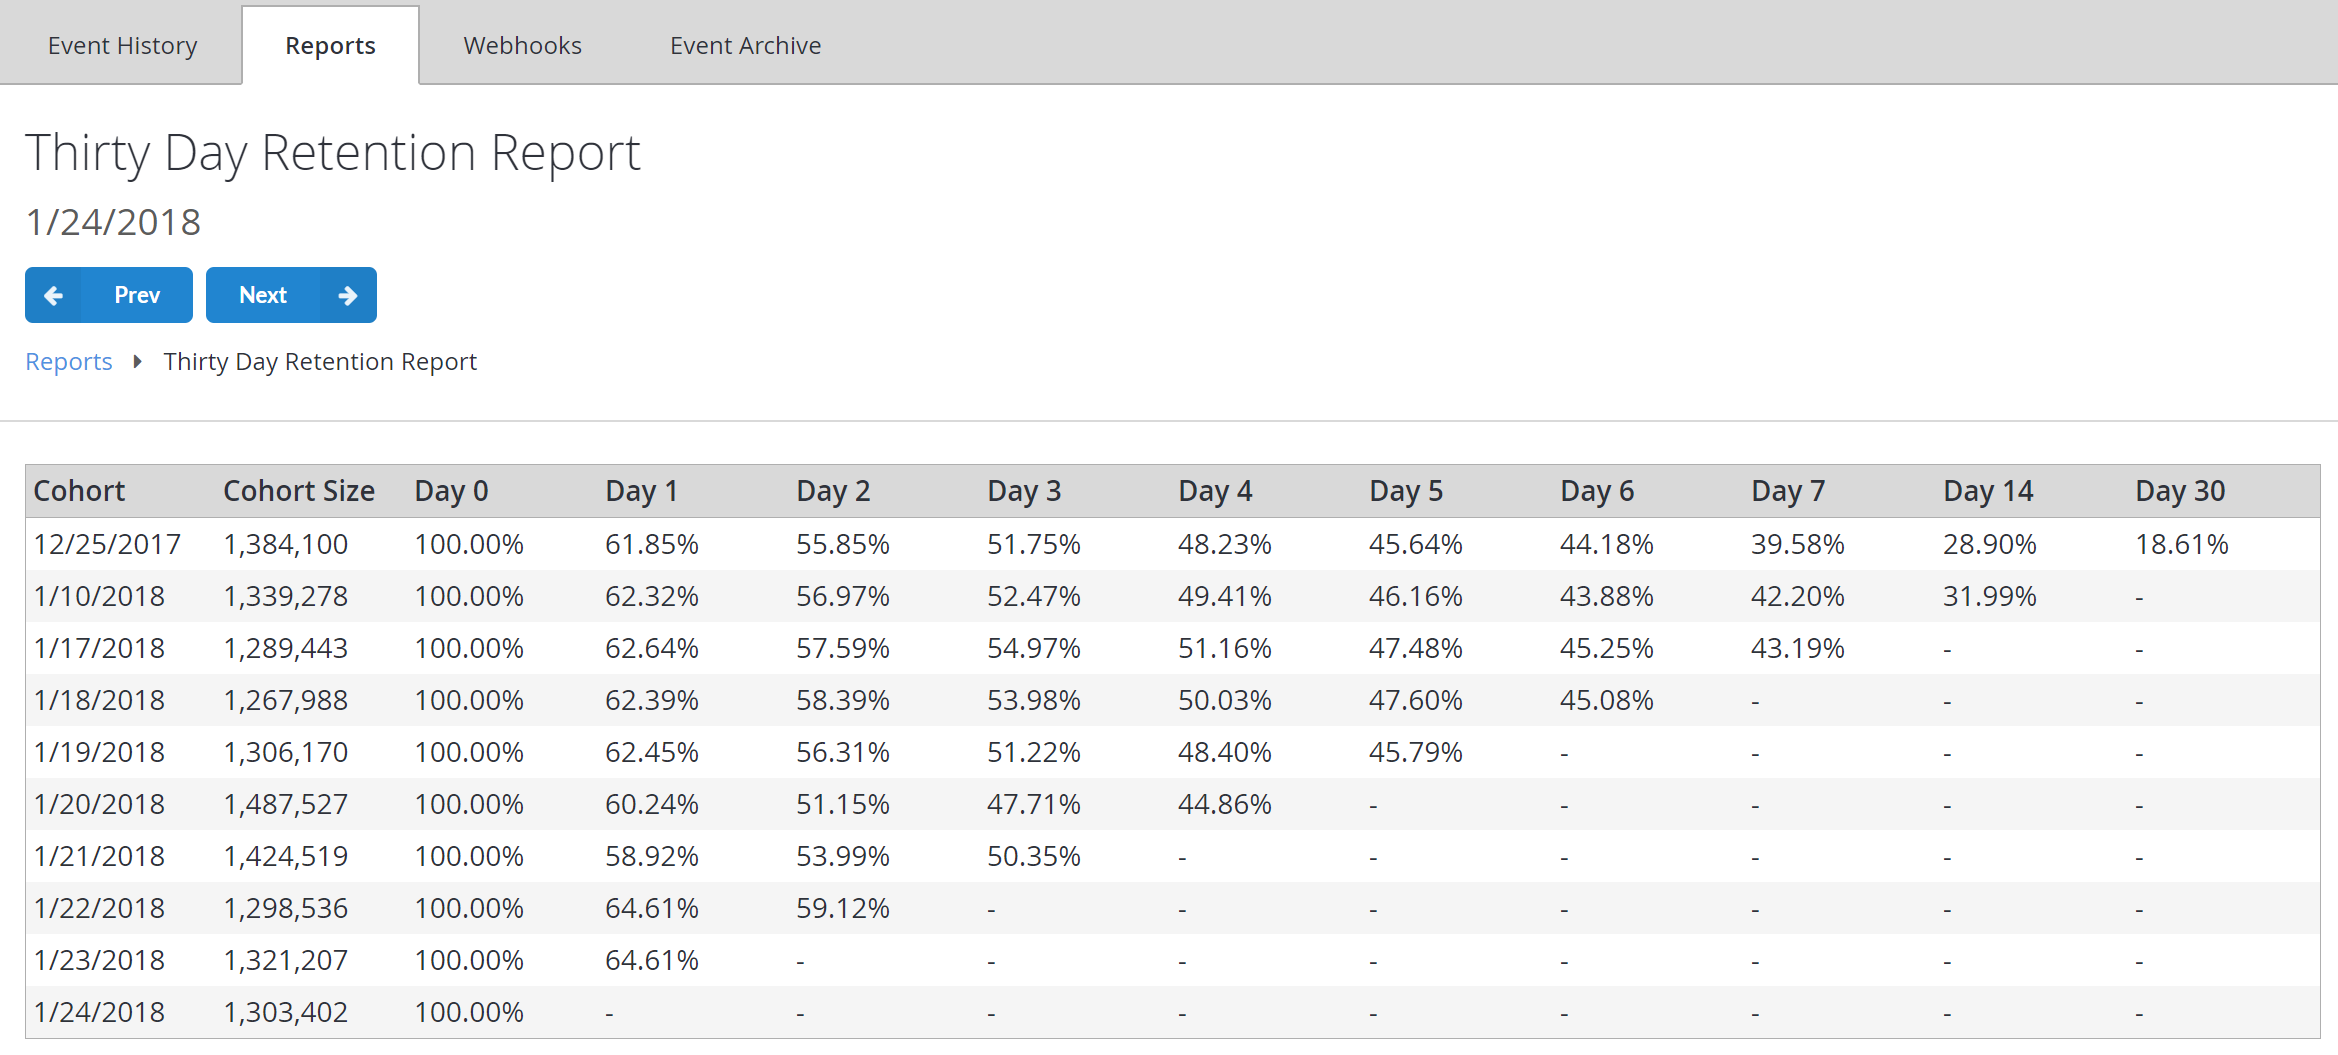2338x1055 pixels.
Task: Click the Day 2 column header
Action: point(833,491)
